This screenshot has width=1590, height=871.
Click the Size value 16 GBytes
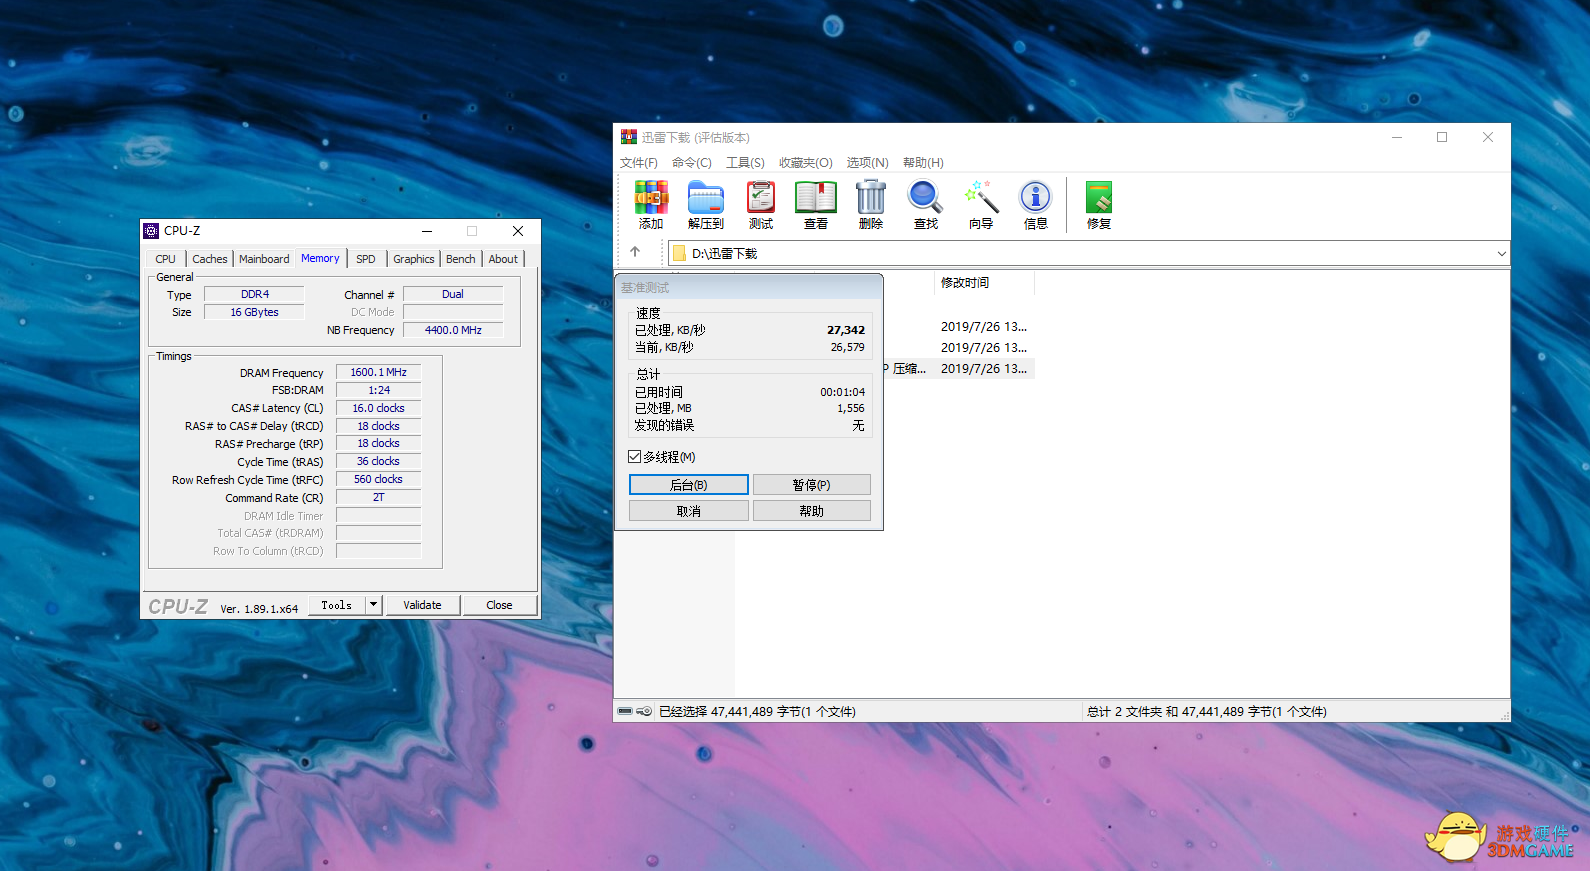point(254,312)
